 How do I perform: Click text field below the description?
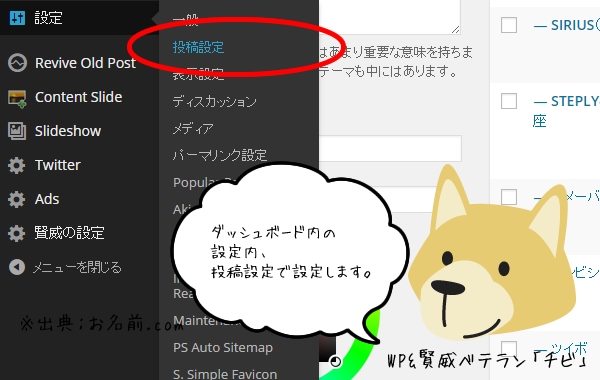click(x=390, y=148)
